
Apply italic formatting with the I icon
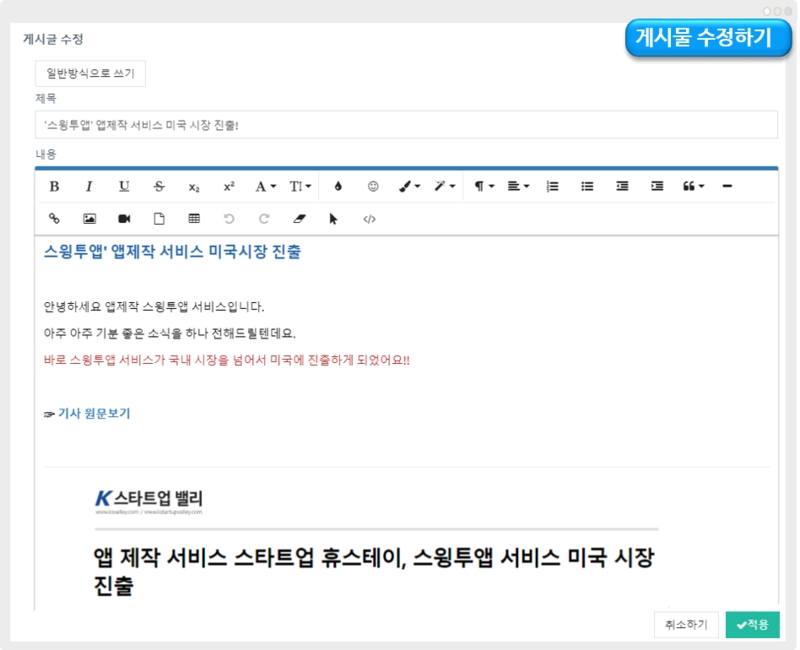coord(89,186)
